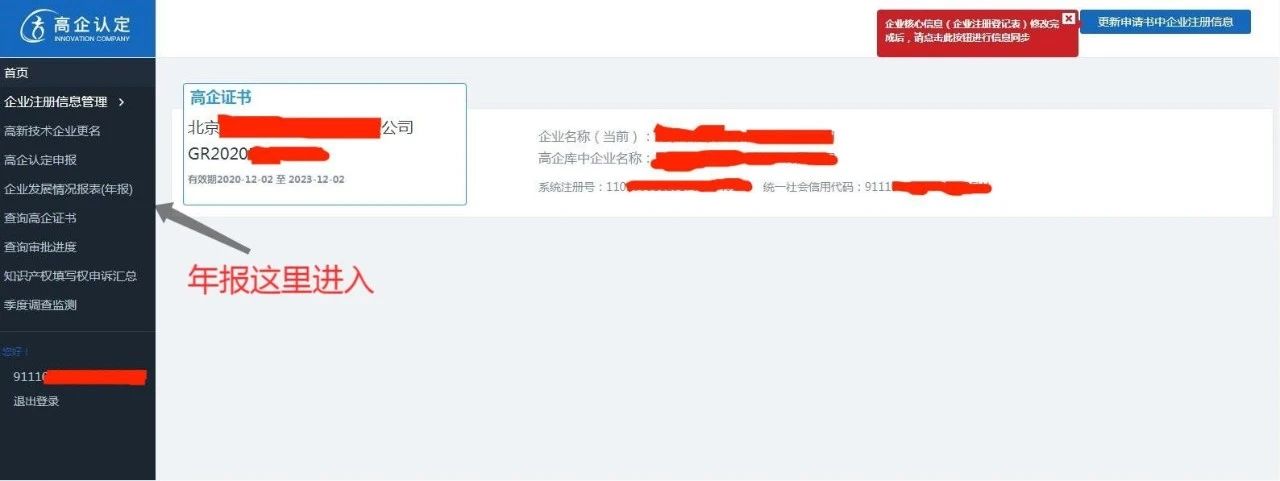Click 退出登录 link
Image resolution: width=1280 pixels, height=481 pixels.
(x=36, y=401)
